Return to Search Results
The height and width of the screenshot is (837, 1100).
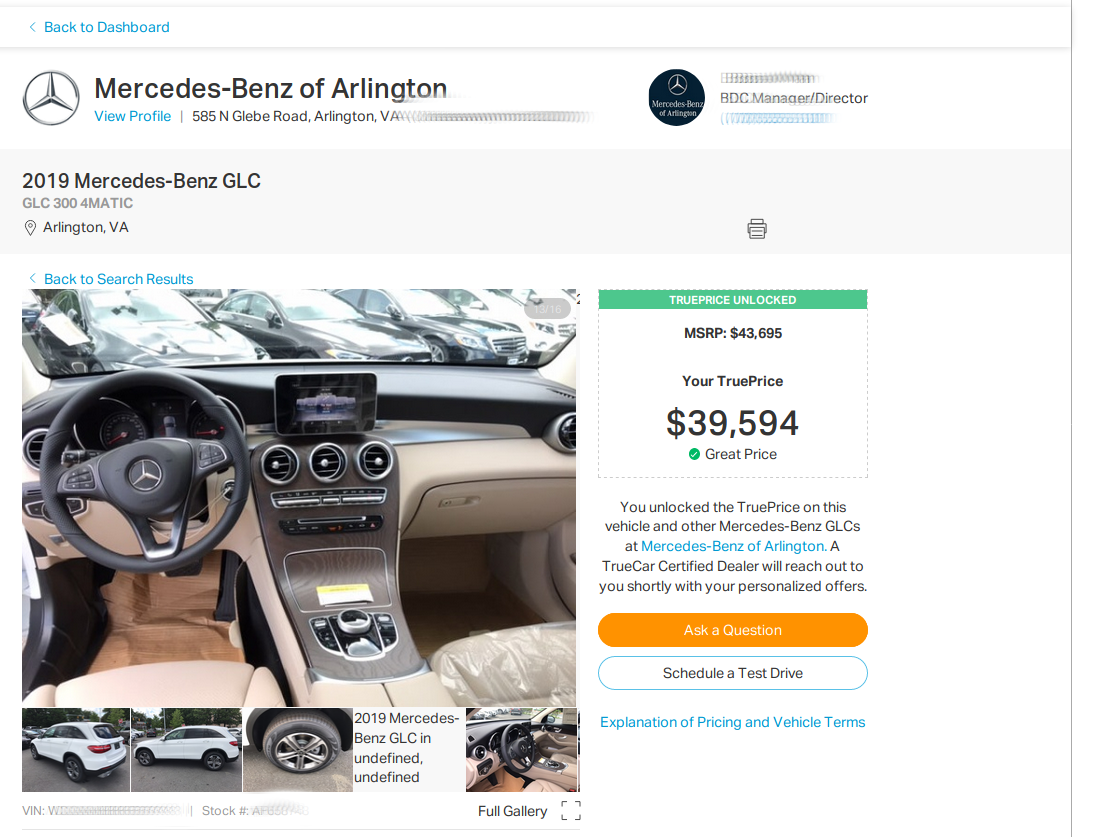tap(118, 278)
